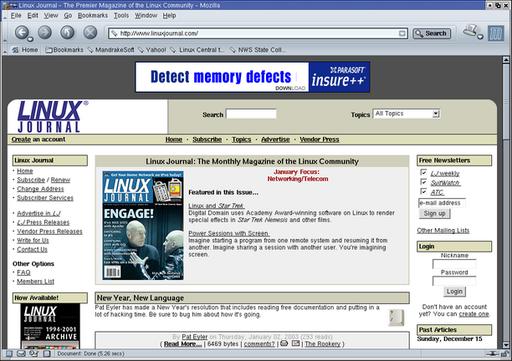Screen dimensions: 512x361
Task: Stop loading with the Stop icon
Action: click(x=90, y=32)
